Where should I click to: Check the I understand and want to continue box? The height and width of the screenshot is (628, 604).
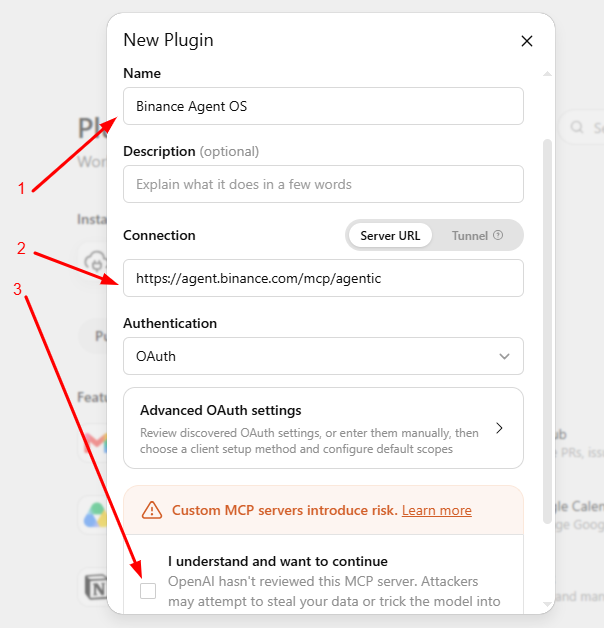coord(148,591)
